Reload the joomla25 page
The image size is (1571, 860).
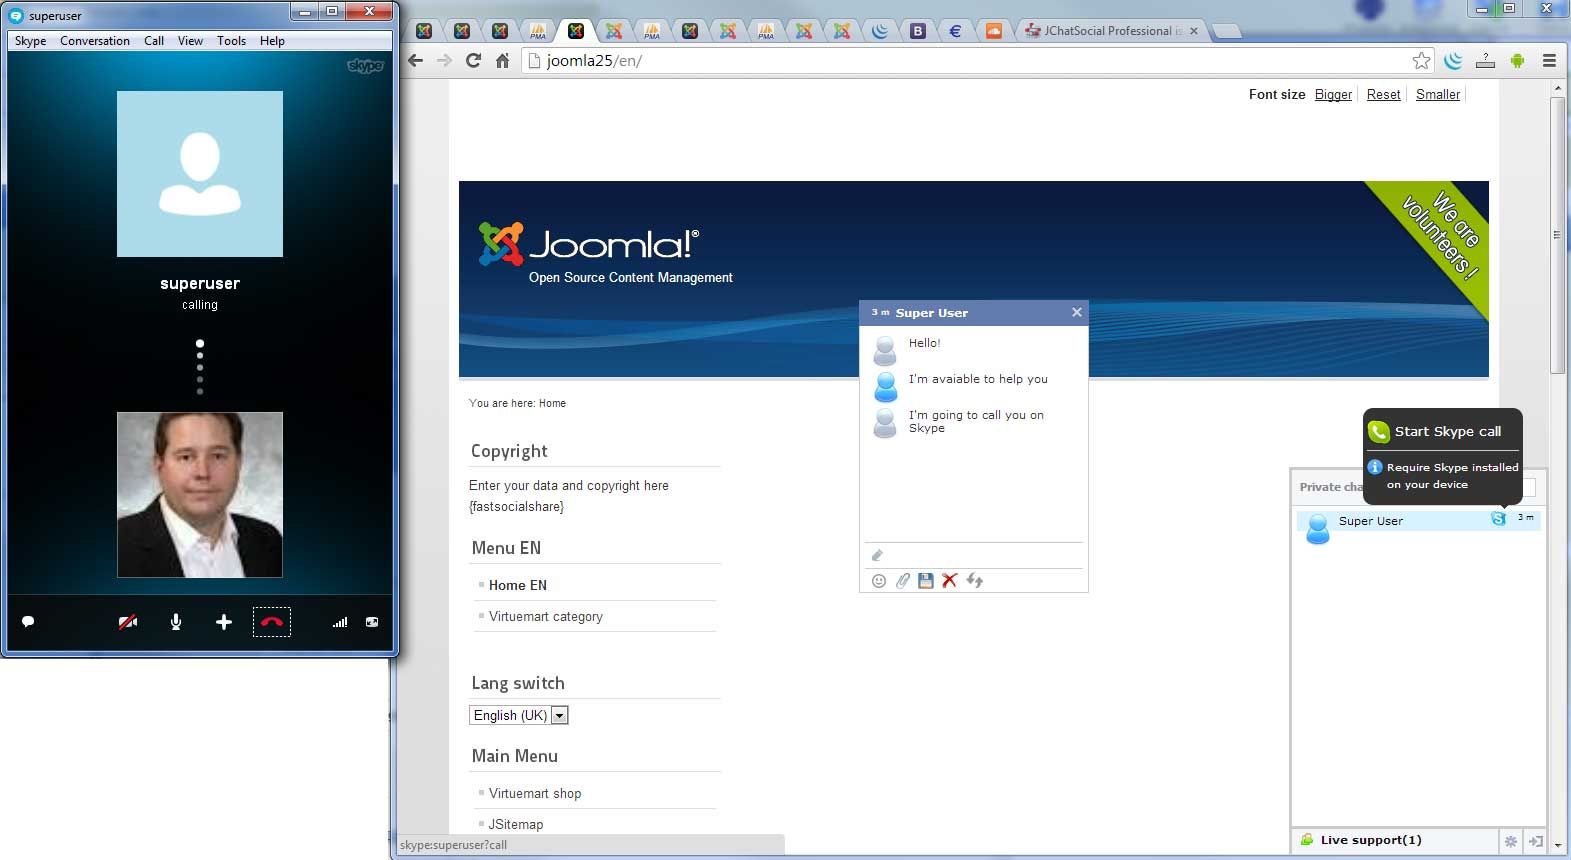click(474, 60)
